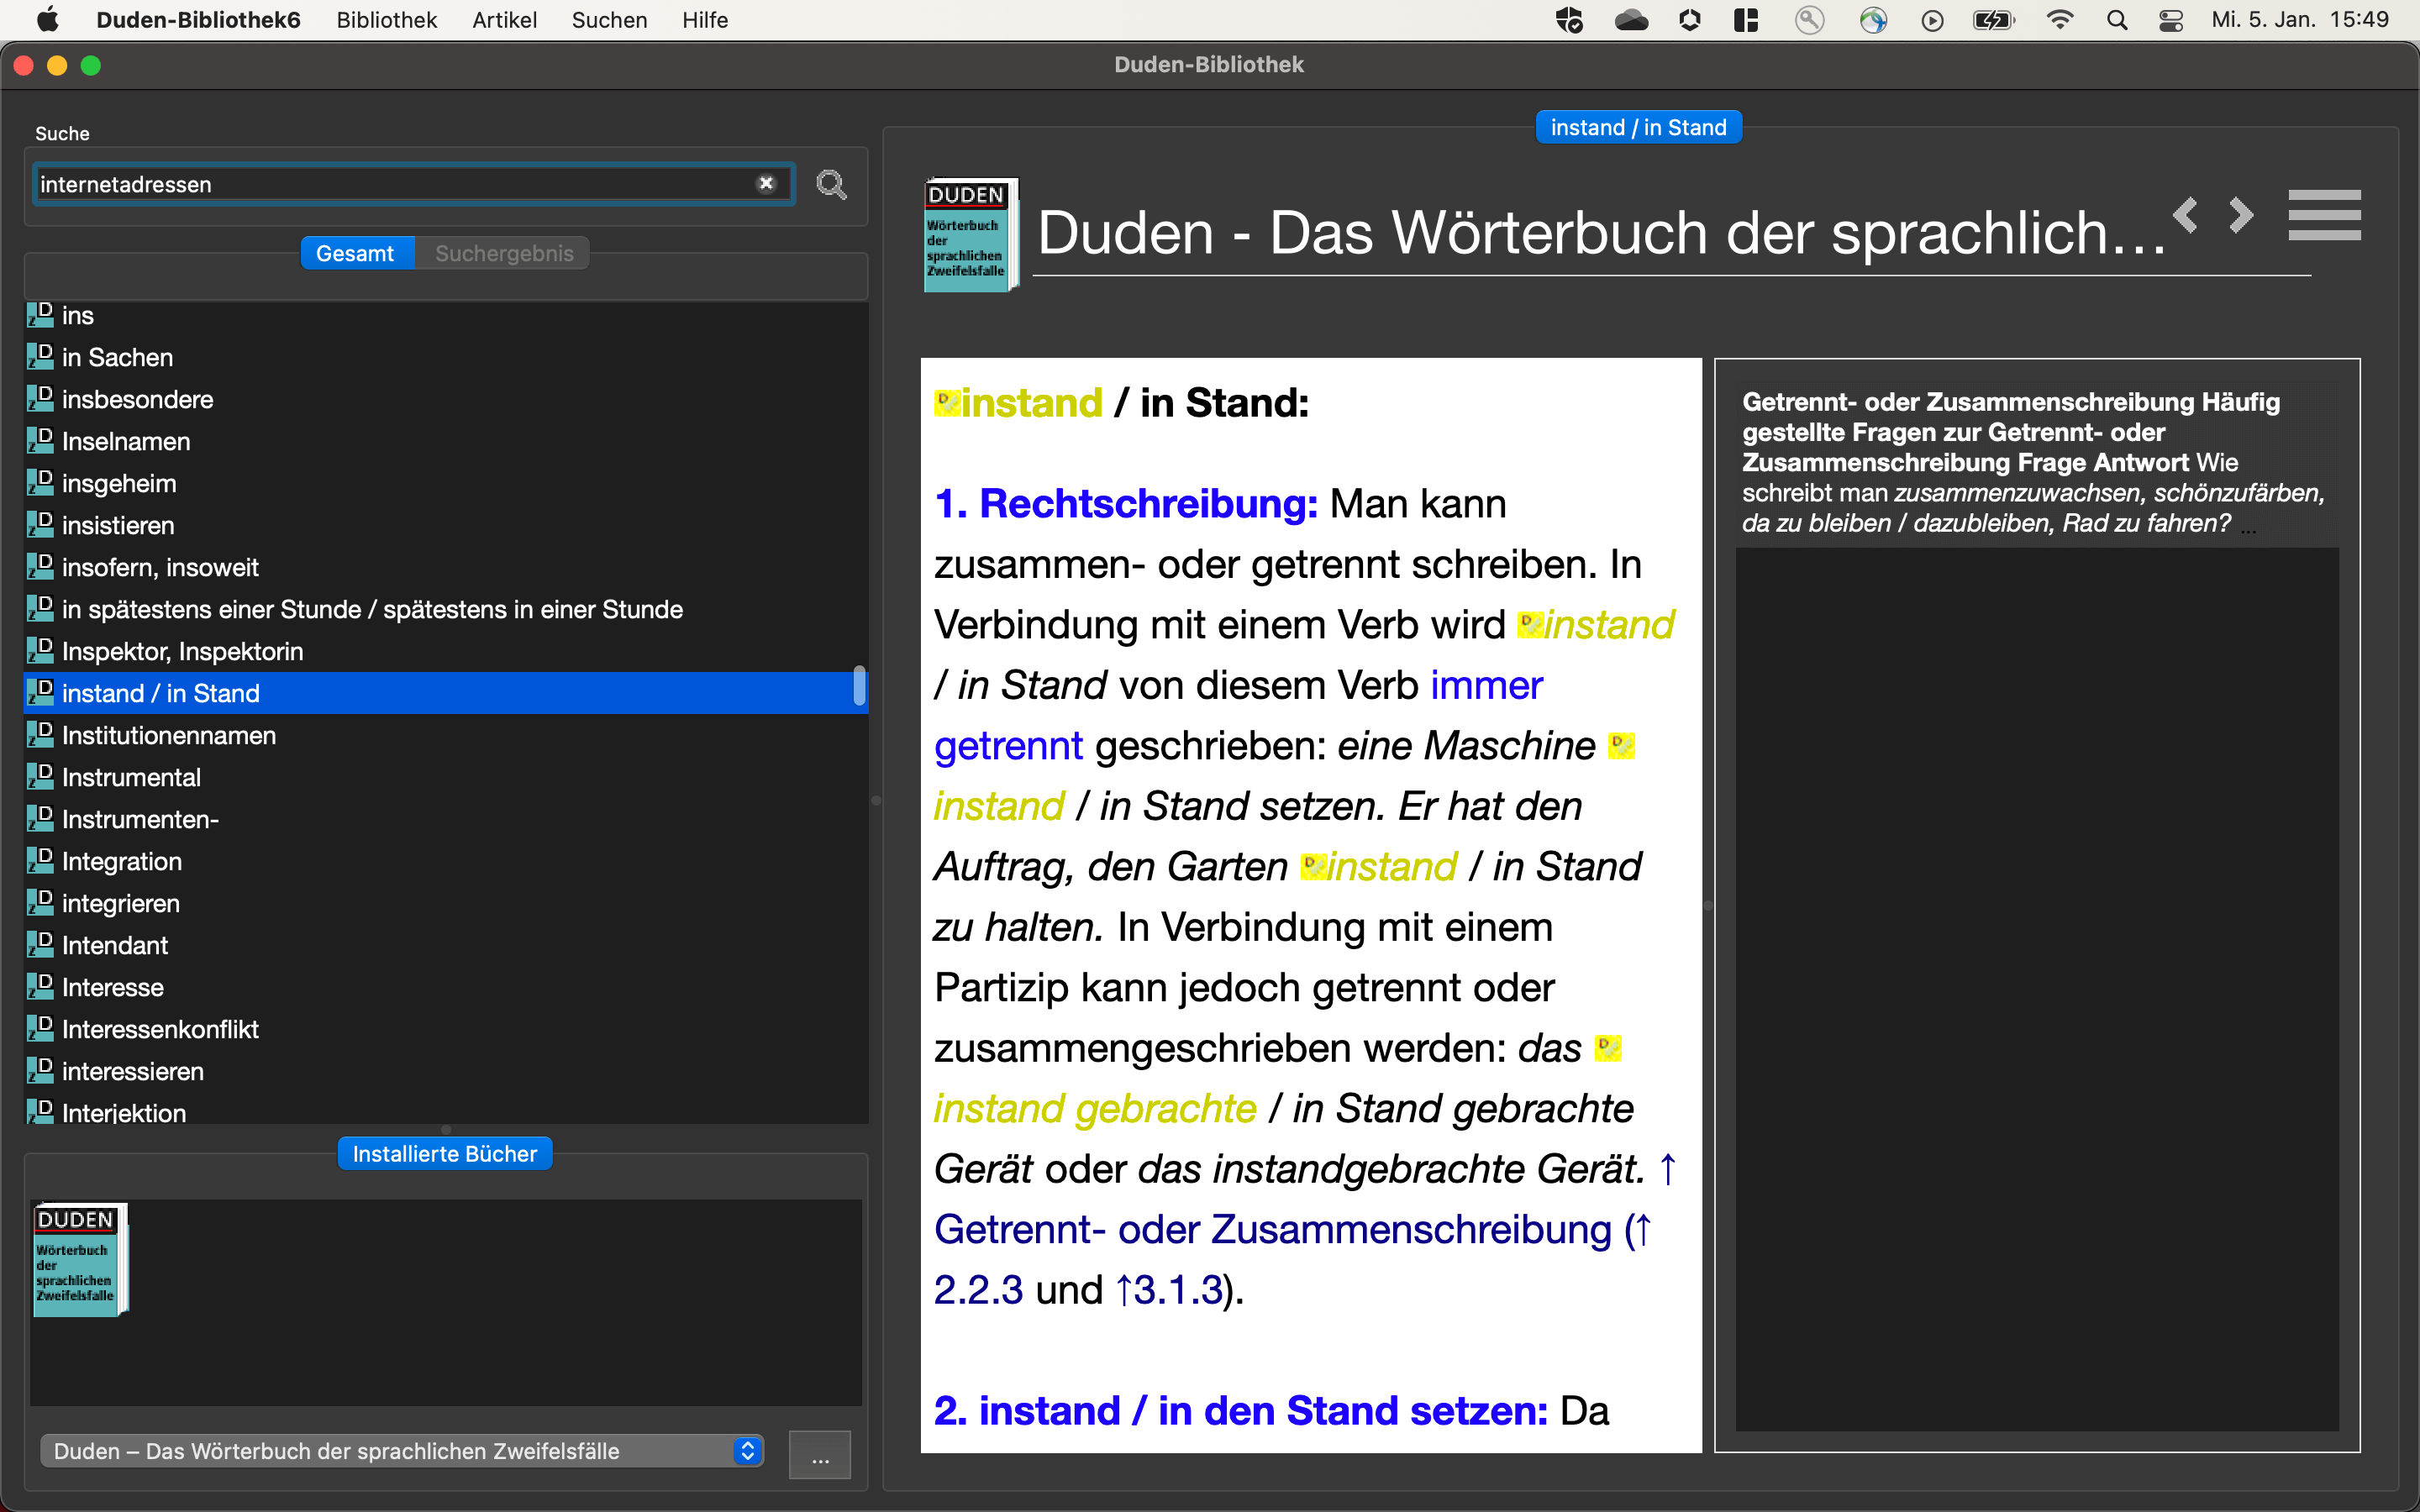Image resolution: width=2420 pixels, height=1512 pixels.
Task: Click the battery status icon
Action: coord(1993,20)
